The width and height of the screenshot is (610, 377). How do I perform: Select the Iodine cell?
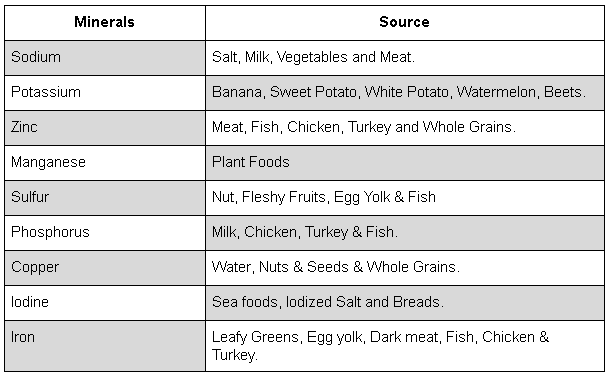pyautogui.click(x=105, y=303)
